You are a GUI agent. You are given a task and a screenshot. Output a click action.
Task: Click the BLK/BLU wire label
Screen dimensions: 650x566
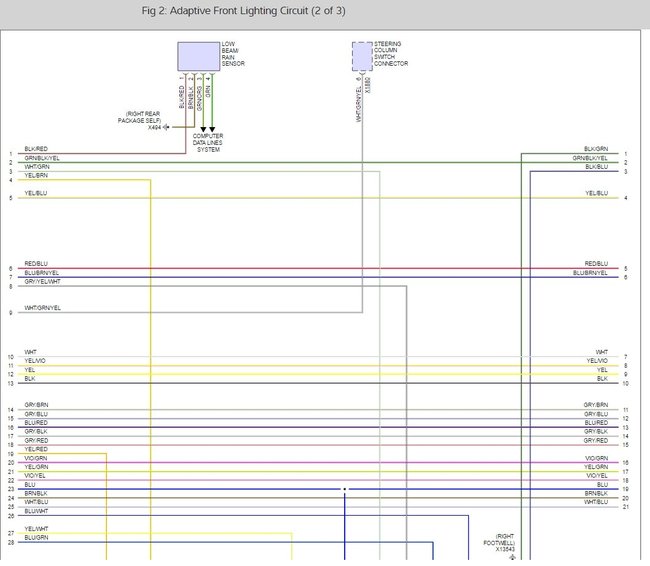(597, 167)
